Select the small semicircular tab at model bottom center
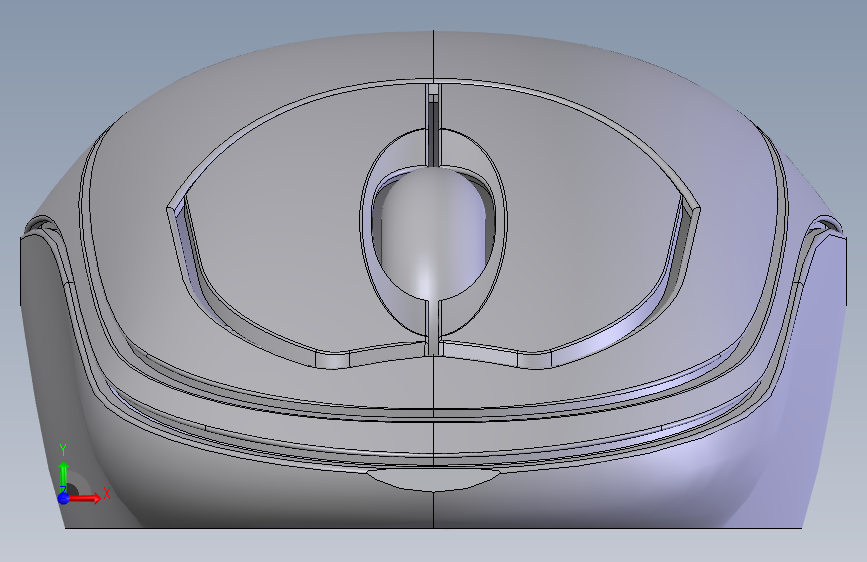The height and width of the screenshot is (562, 867). 433,479
